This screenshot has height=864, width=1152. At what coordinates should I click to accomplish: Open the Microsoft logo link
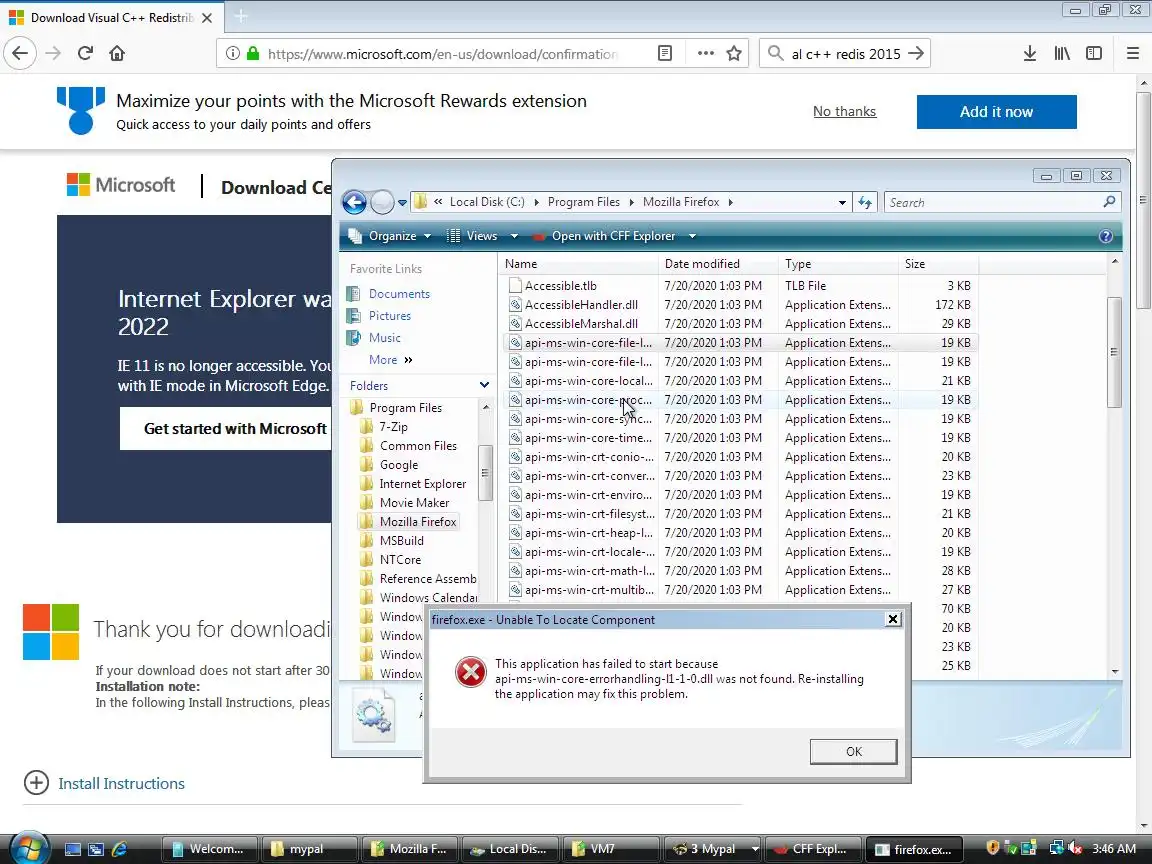click(x=121, y=184)
